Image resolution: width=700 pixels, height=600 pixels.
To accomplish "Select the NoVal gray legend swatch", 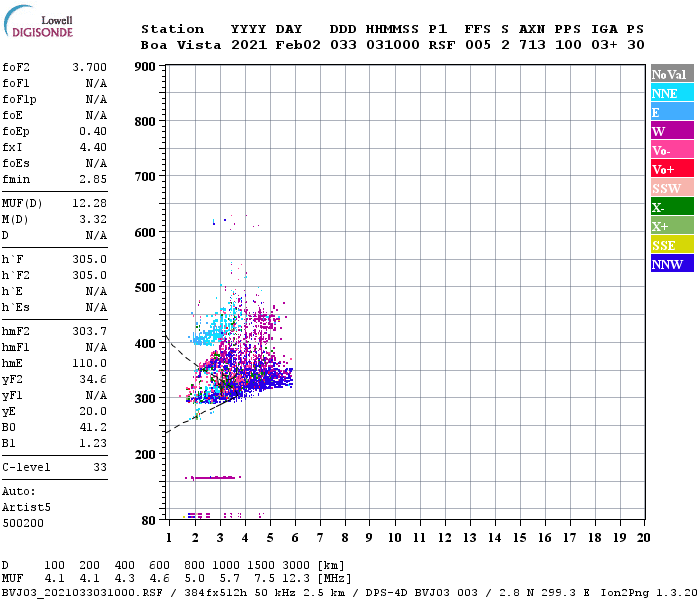I will click(x=672, y=74).
